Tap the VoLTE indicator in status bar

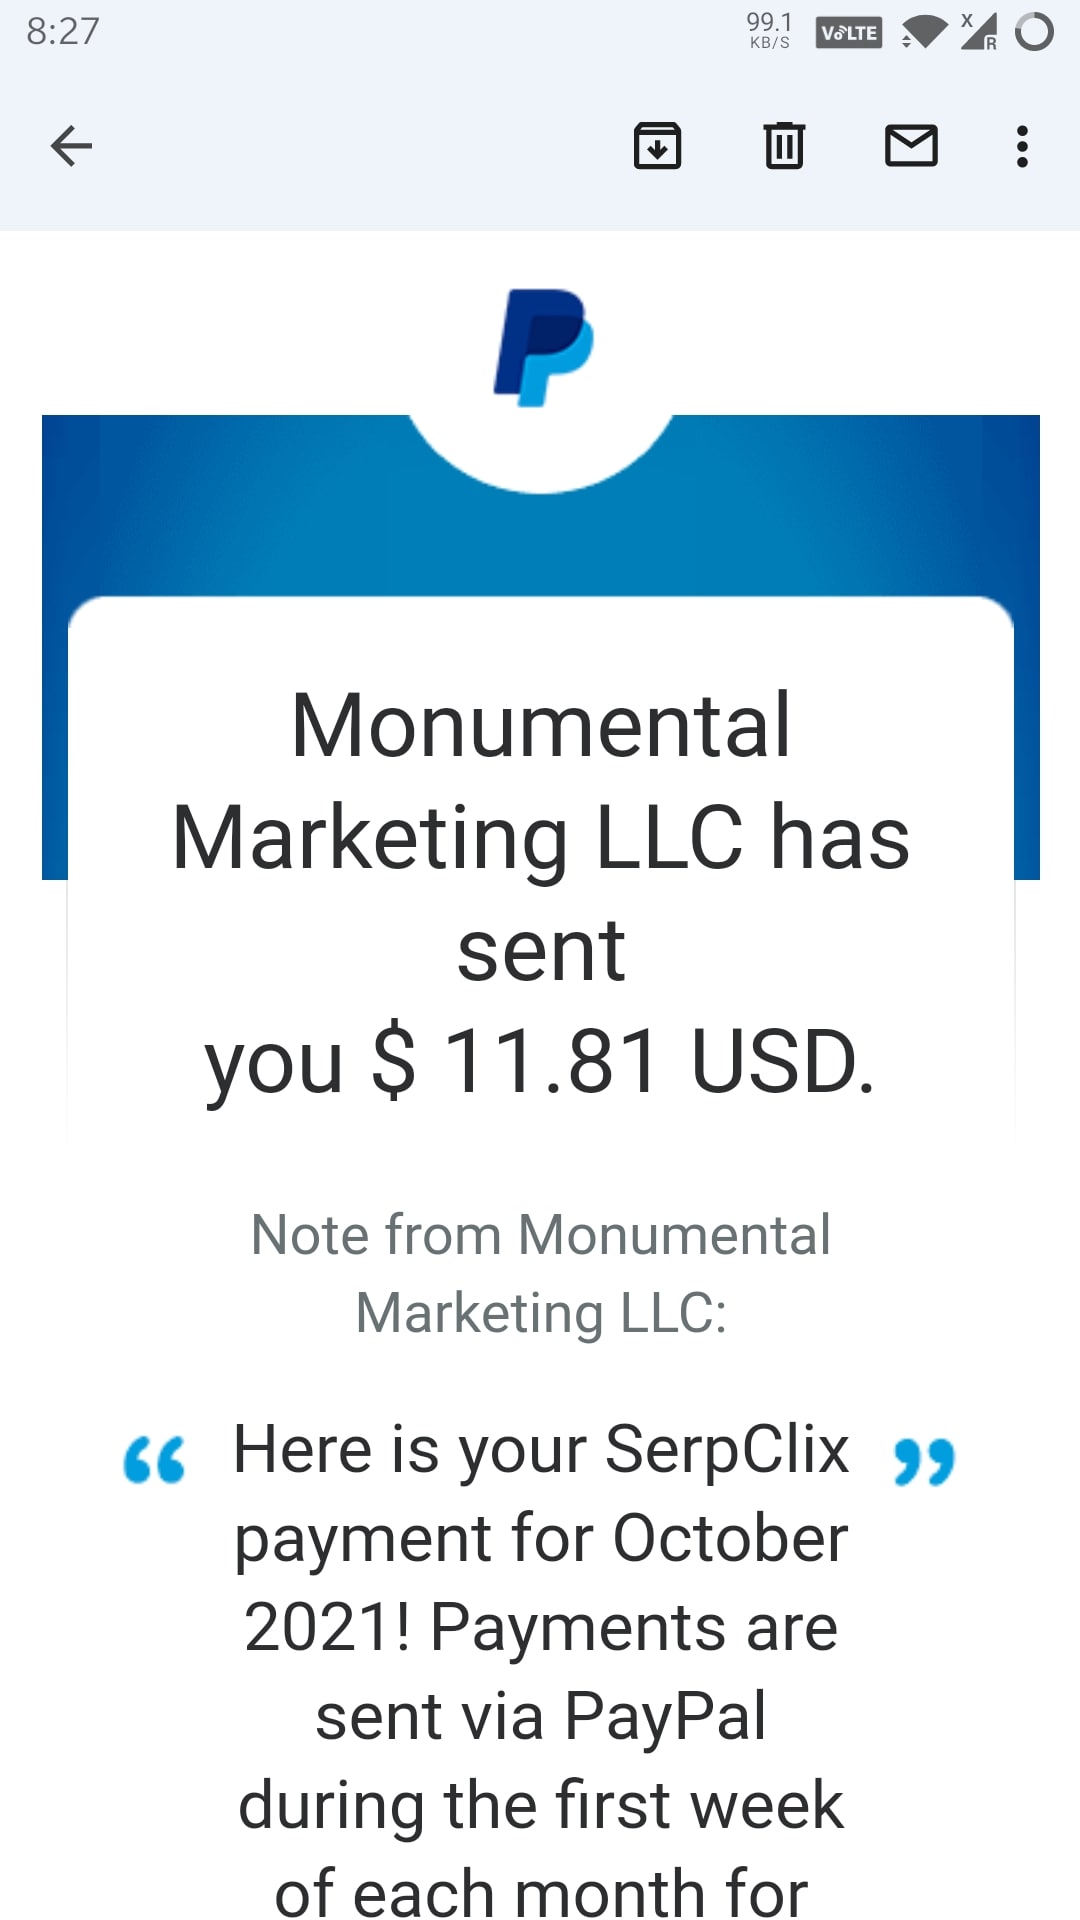[x=849, y=32]
